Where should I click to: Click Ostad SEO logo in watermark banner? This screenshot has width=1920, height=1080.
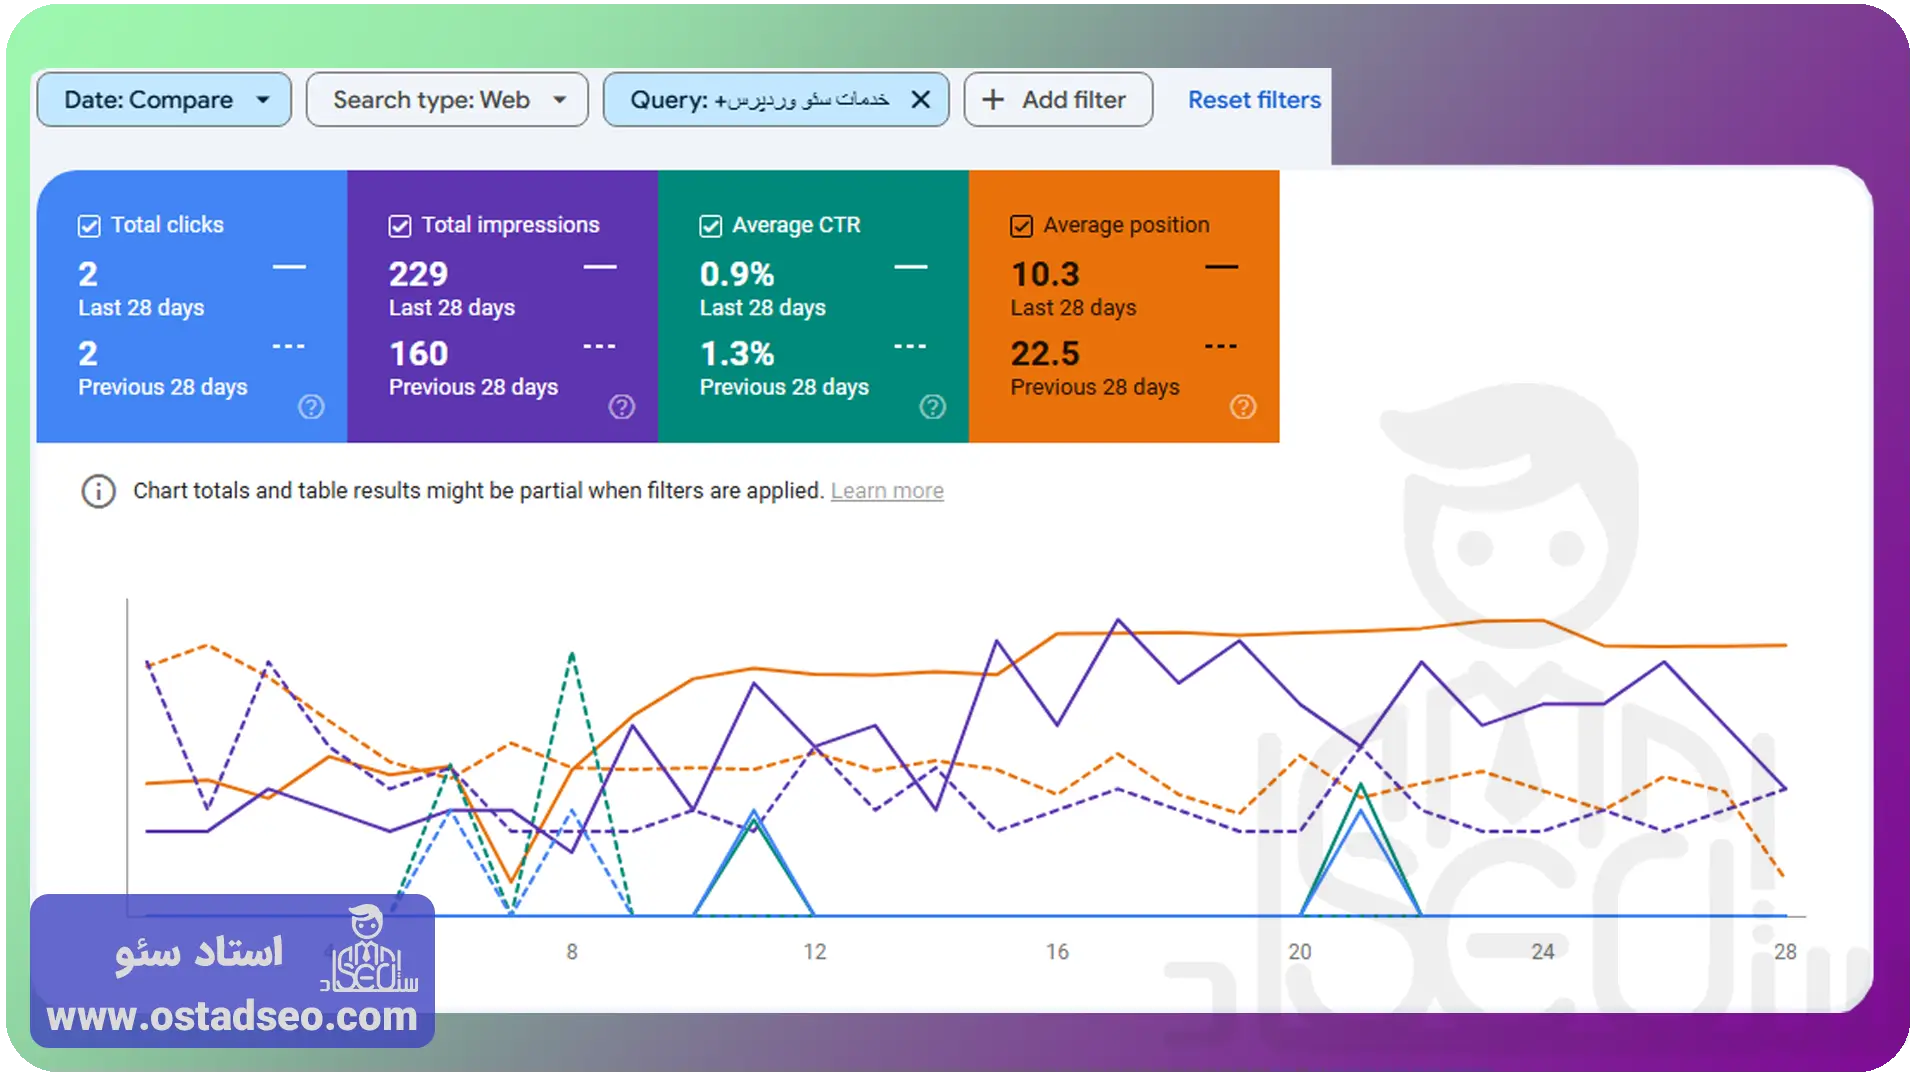point(367,950)
